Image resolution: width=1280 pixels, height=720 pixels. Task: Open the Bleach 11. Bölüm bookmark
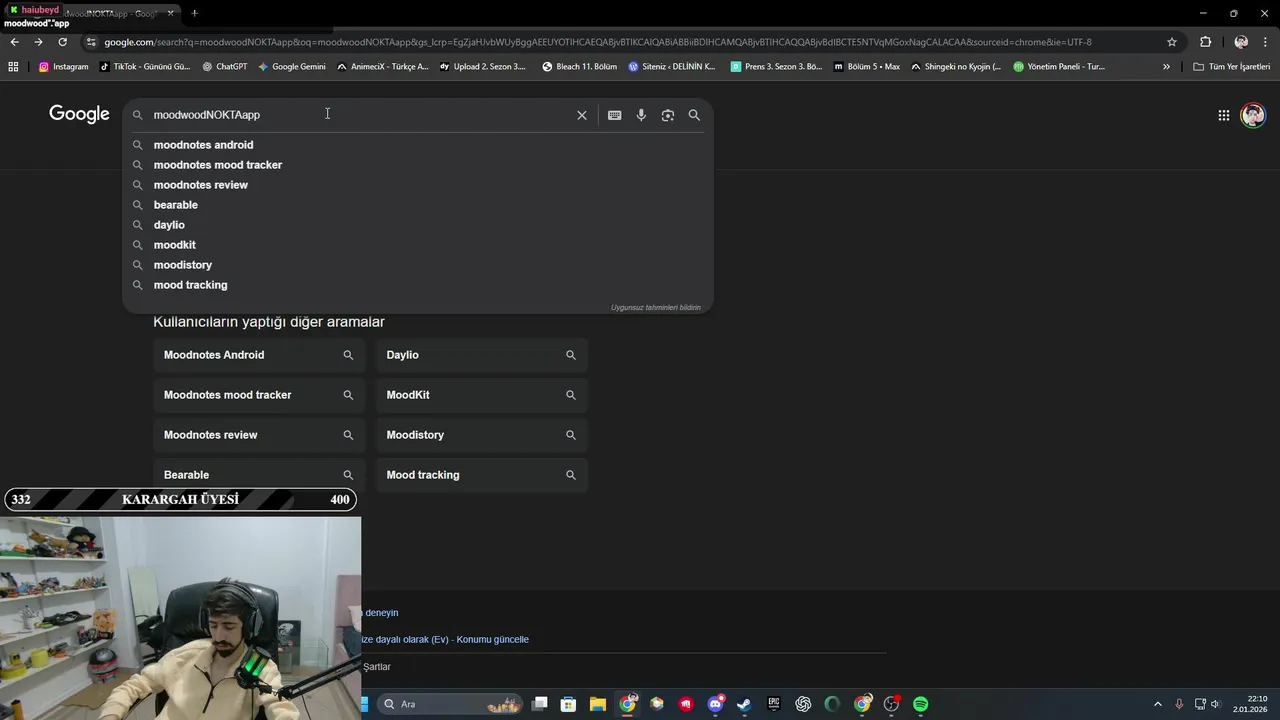(x=579, y=67)
